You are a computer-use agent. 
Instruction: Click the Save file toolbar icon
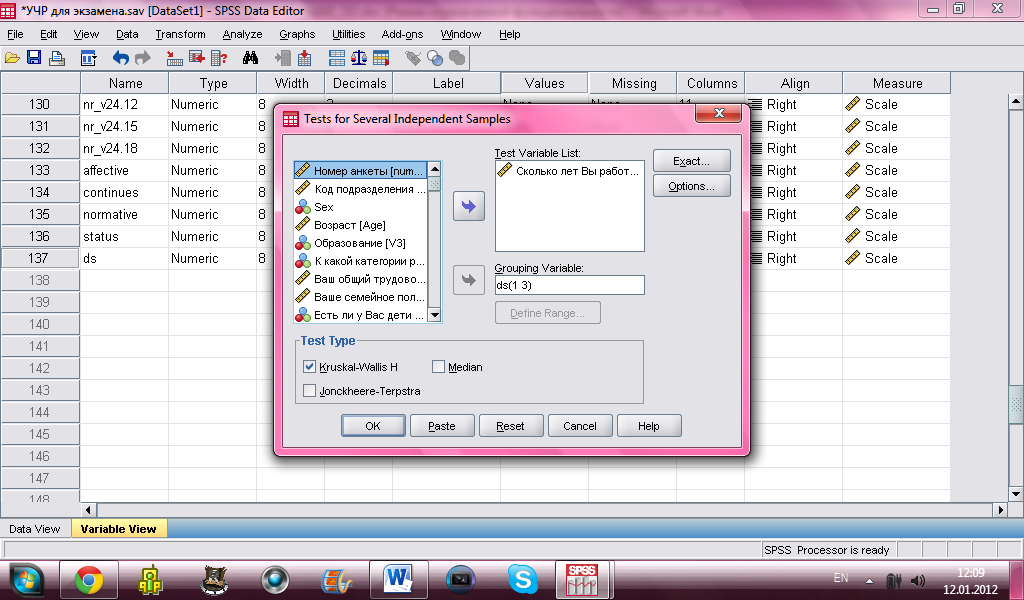34,58
